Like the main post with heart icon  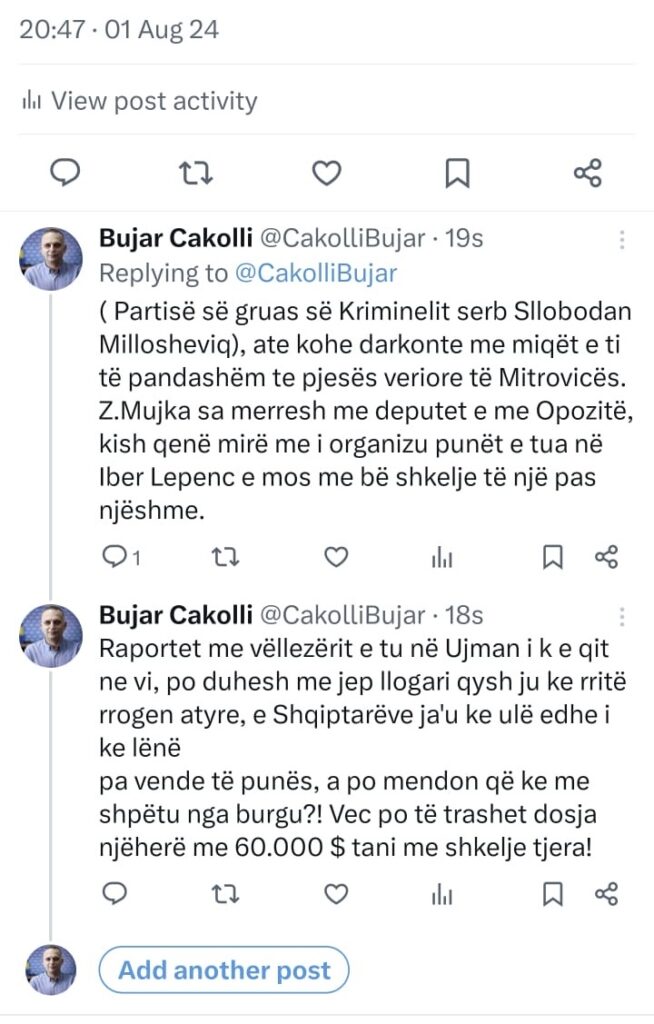326,174
